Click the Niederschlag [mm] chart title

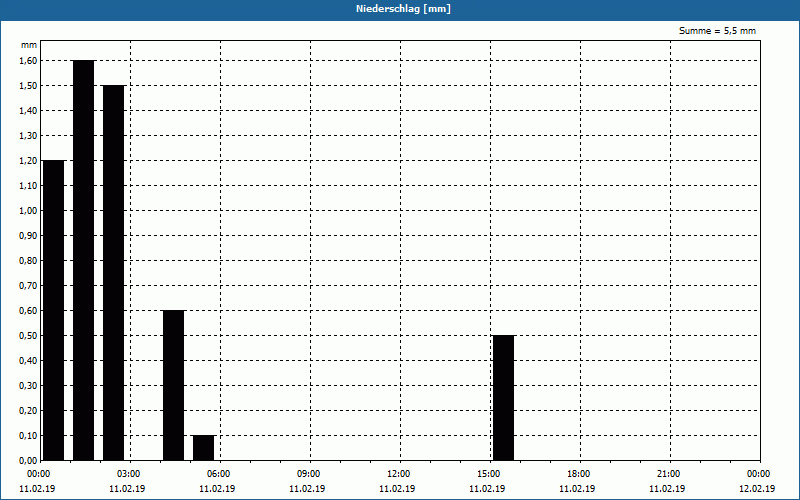tap(403, 9)
